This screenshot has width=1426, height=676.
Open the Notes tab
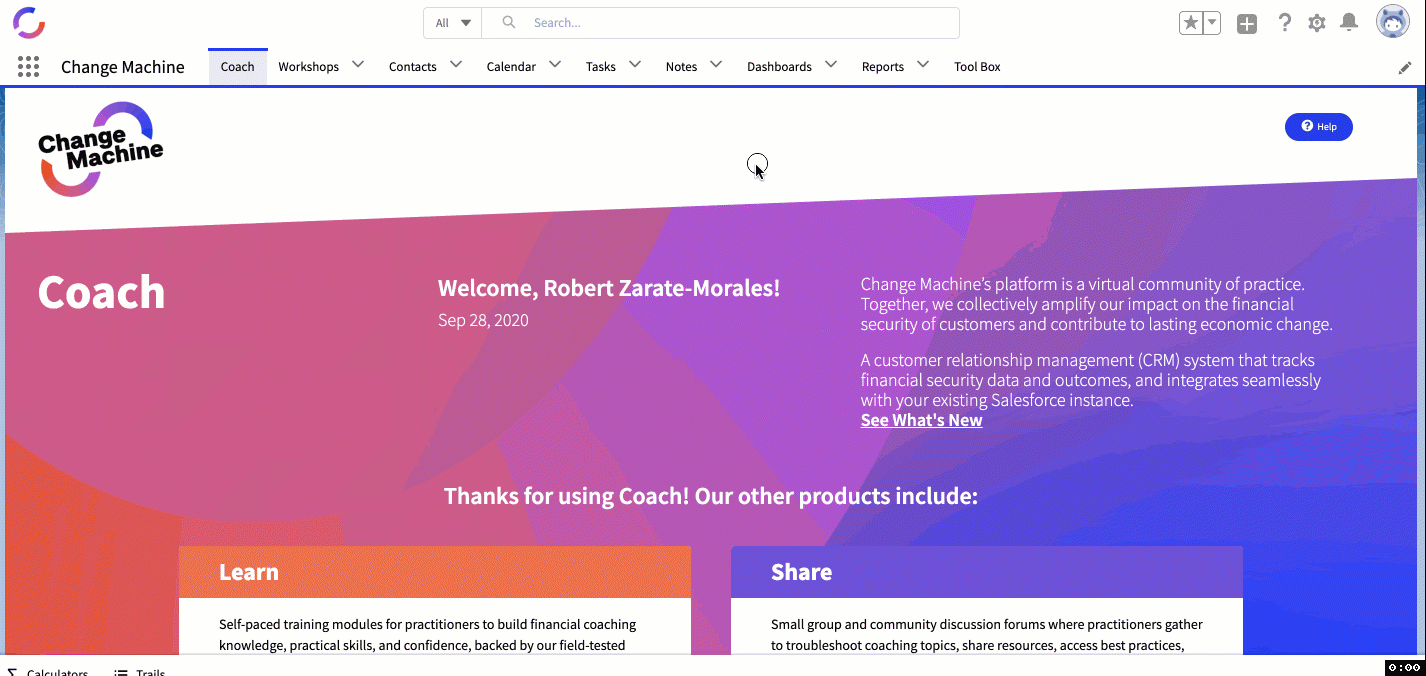point(682,67)
